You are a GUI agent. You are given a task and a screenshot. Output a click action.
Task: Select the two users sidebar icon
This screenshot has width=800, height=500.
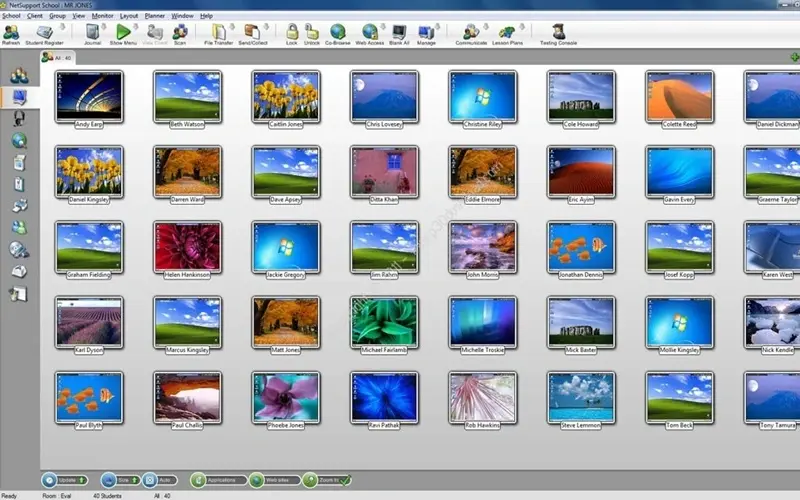19,228
